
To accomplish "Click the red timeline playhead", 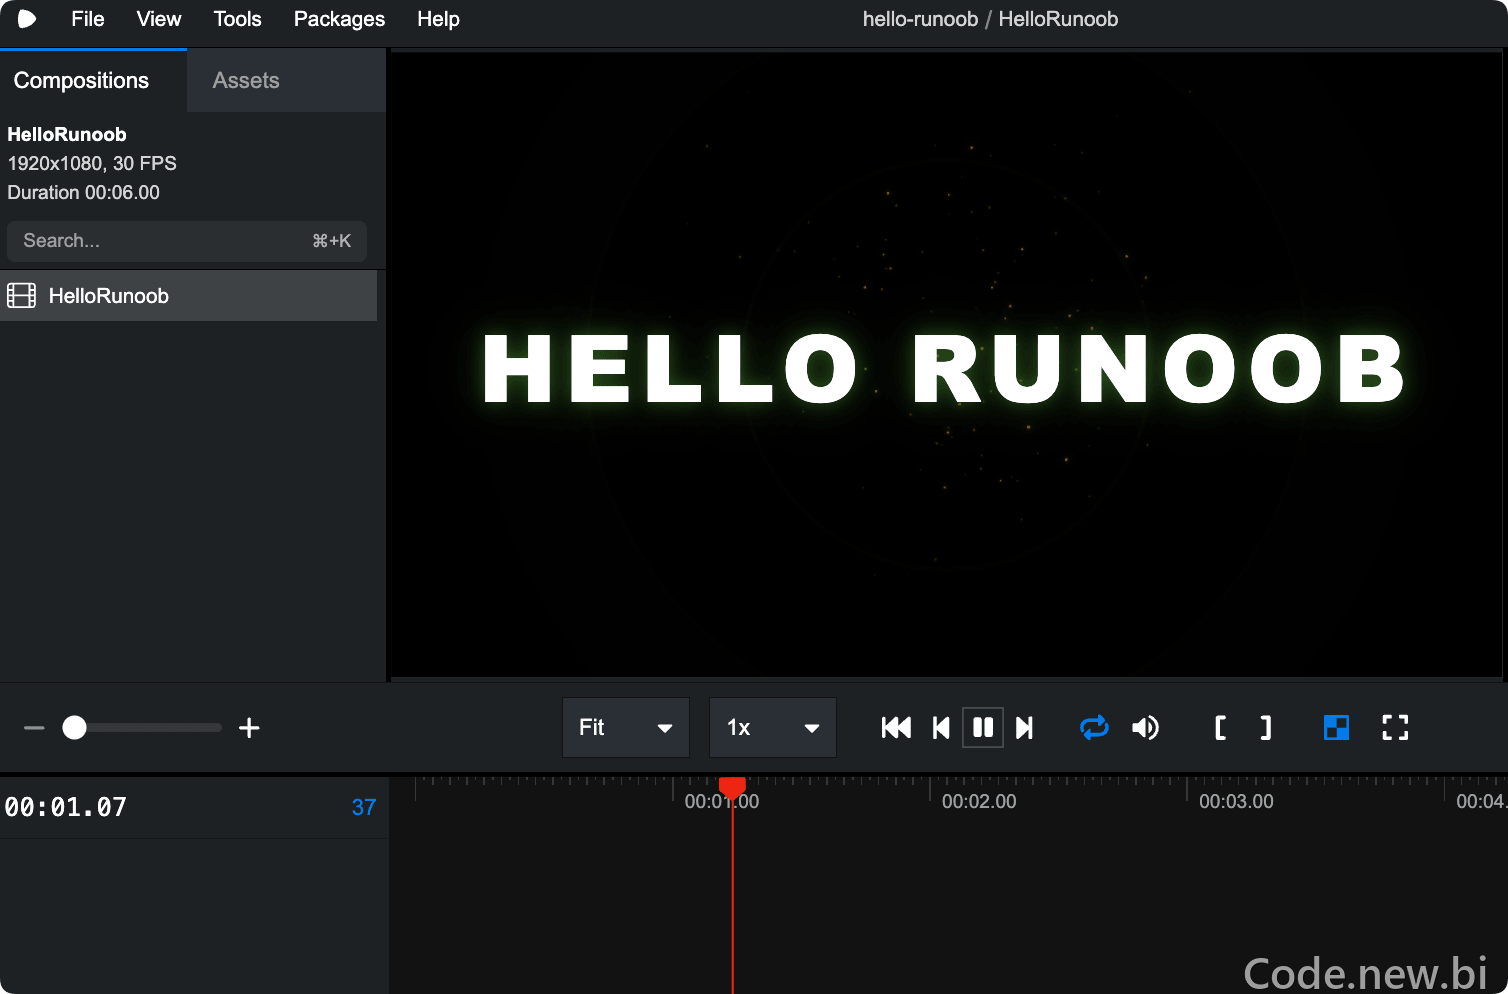I will (x=733, y=788).
